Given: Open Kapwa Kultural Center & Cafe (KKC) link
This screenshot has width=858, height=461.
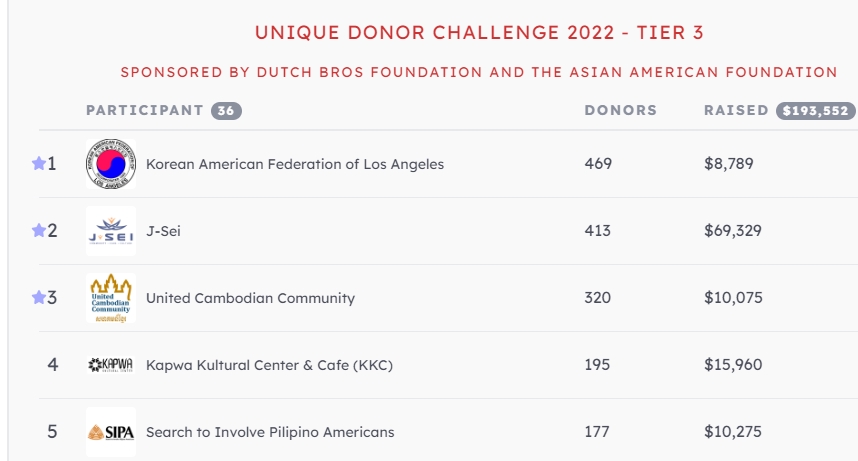Looking at the screenshot, I should pyautogui.click(x=269, y=365).
